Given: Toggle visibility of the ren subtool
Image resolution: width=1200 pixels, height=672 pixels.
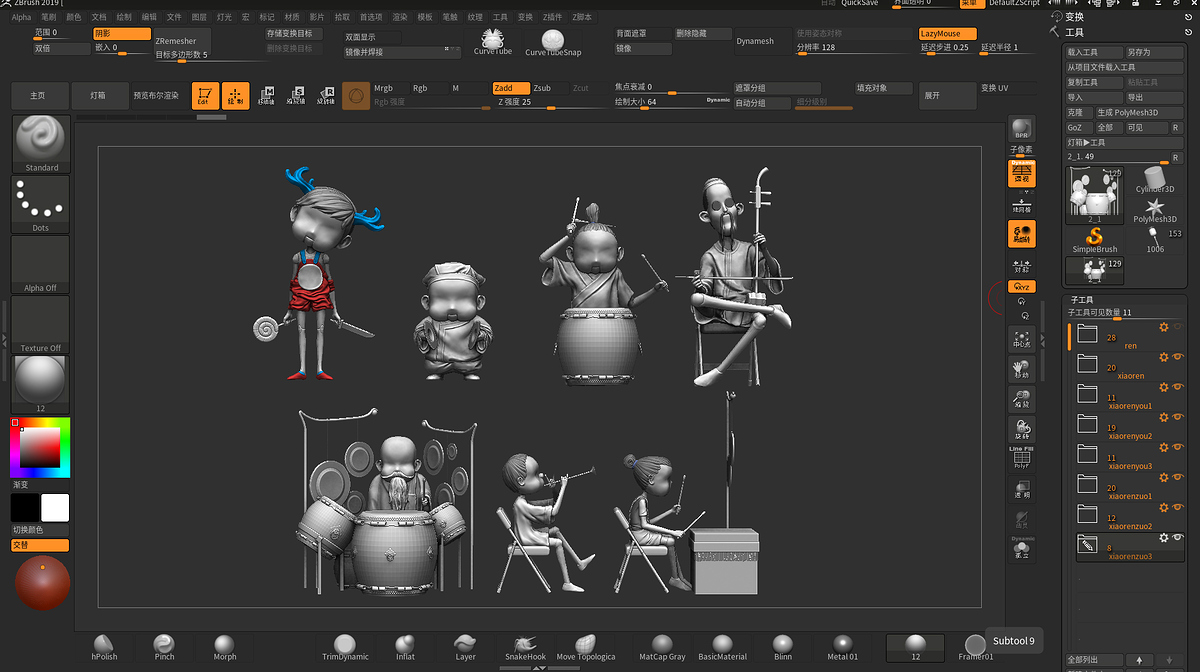Looking at the screenshot, I should pos(1178,328).
